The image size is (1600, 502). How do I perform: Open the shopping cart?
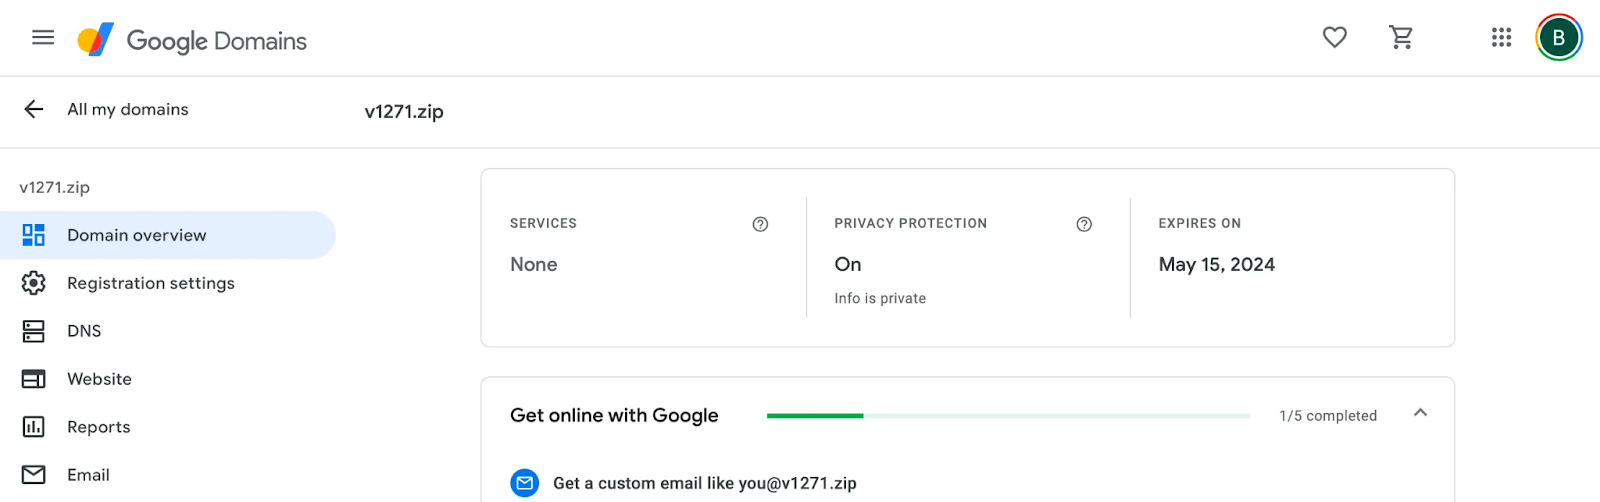point(1401,38)
